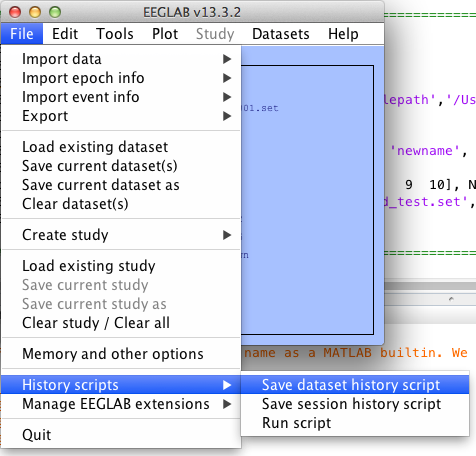Screen dimensions: 476x456
Task: Choose Load existing dataset
Action: click(x=121, y=147)
